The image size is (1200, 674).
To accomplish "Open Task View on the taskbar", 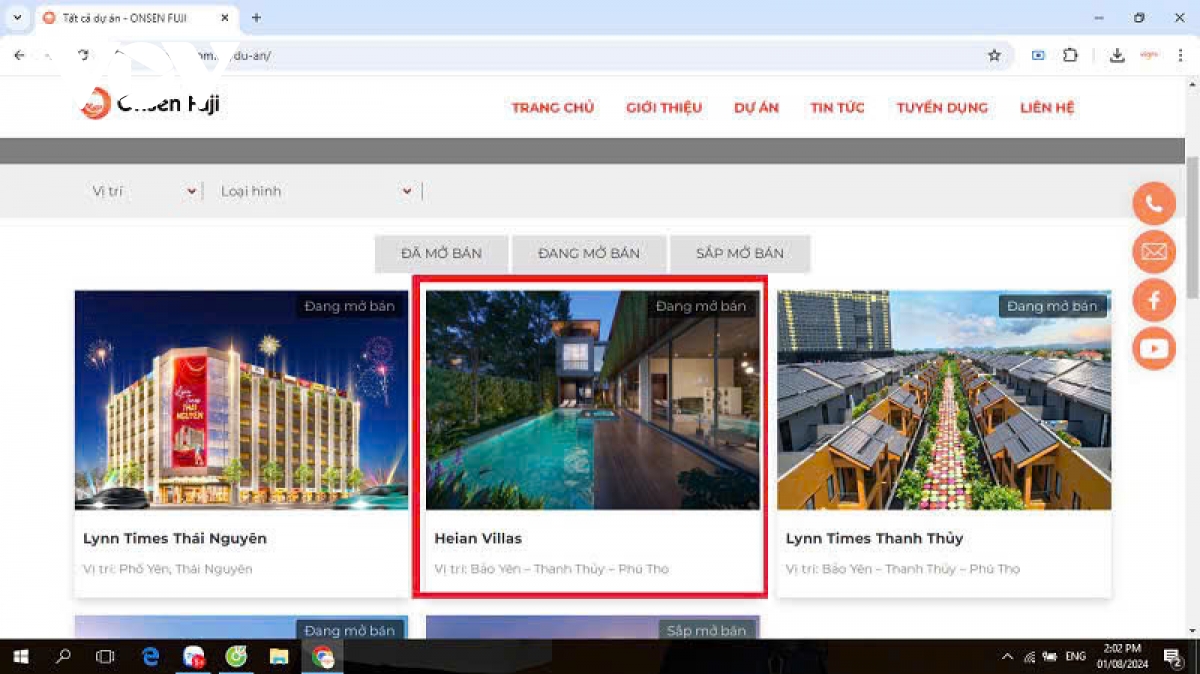I will (x=105, y=657).
